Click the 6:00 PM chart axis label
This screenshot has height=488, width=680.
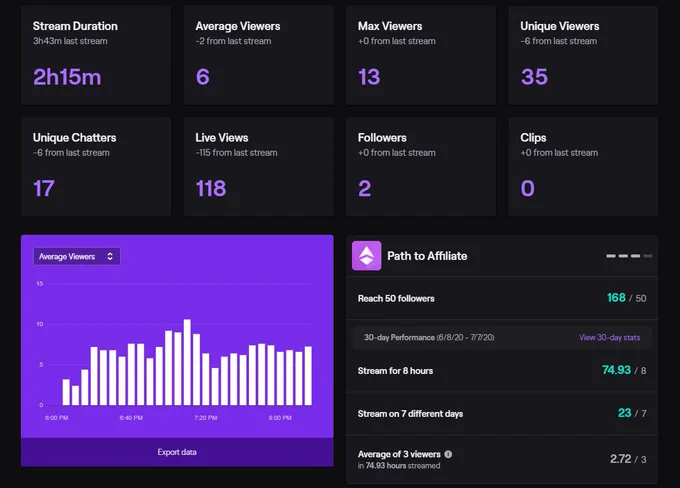point(56,418)
